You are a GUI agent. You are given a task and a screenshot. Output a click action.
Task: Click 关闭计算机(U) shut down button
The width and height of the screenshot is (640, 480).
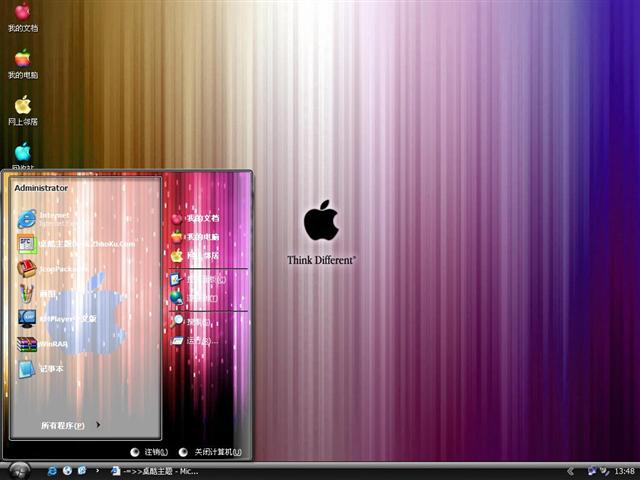point(211,452)
